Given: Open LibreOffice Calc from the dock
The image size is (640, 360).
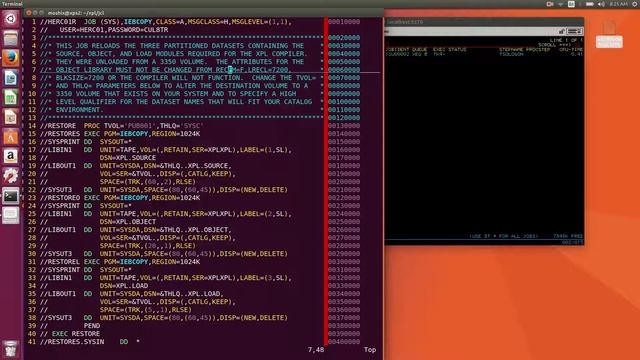Looking at the screenshot, I should coord(11,98).
